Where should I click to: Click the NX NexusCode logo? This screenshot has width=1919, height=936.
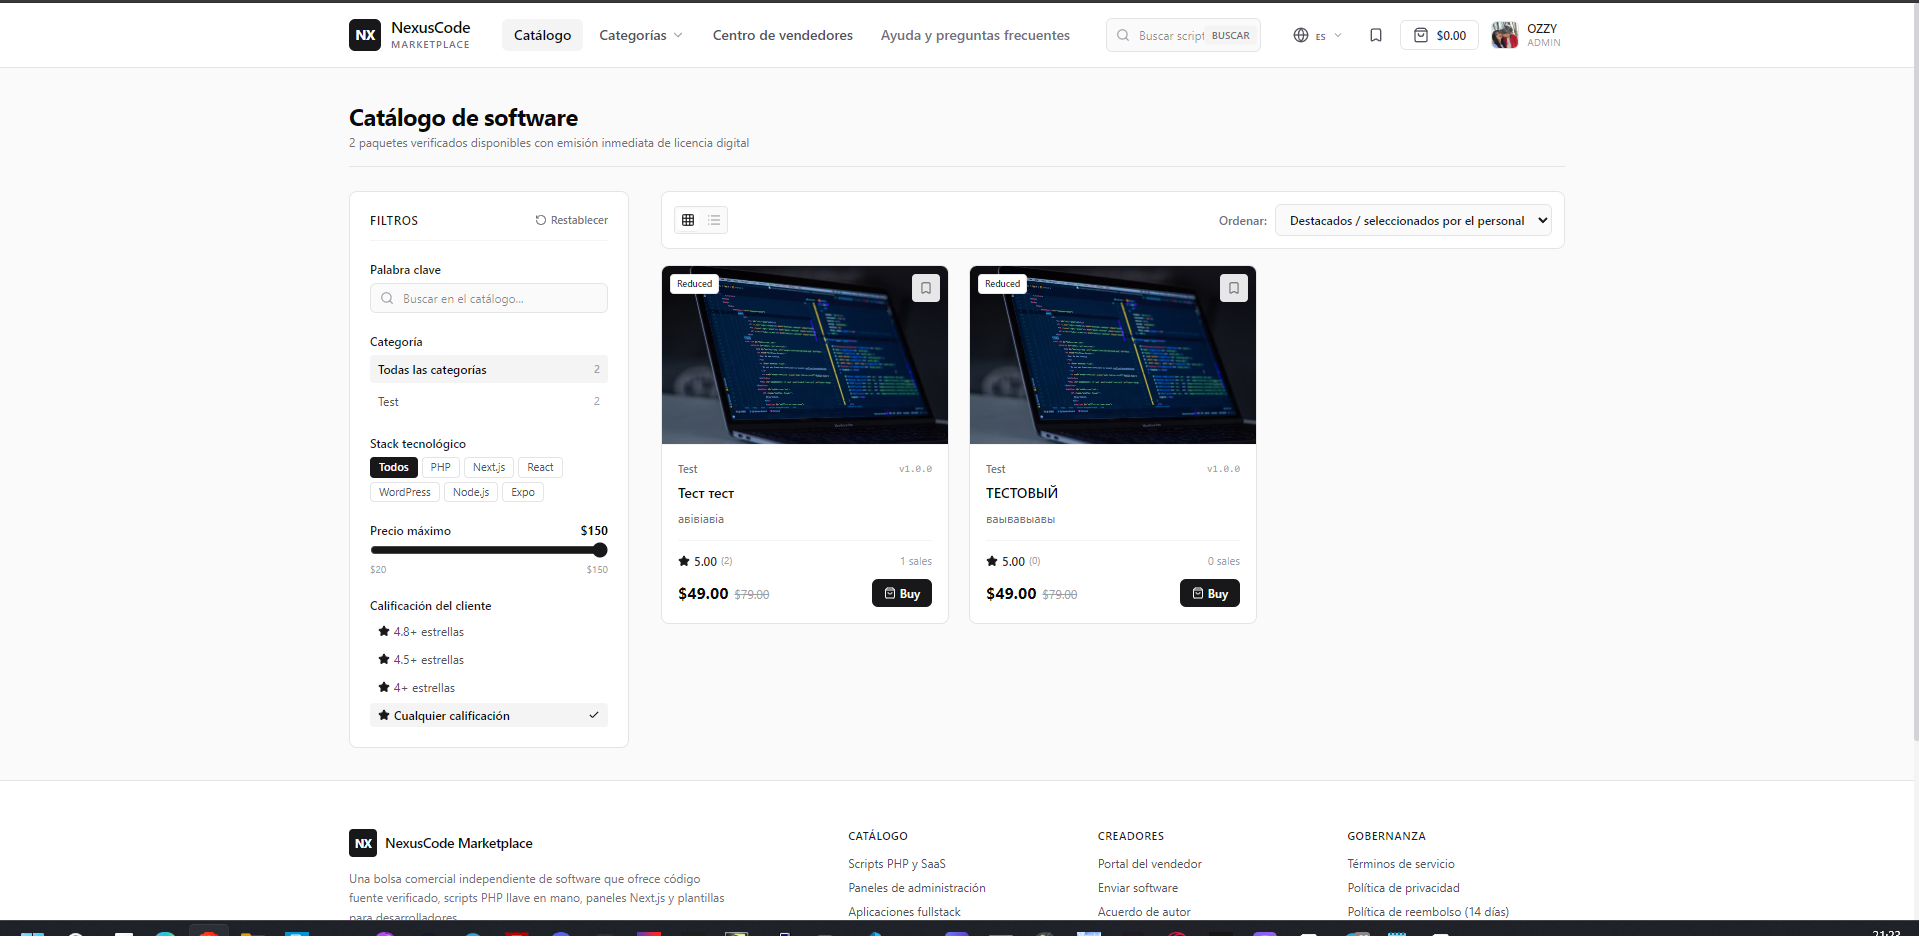pyautogui.click(x=410, y=35)
